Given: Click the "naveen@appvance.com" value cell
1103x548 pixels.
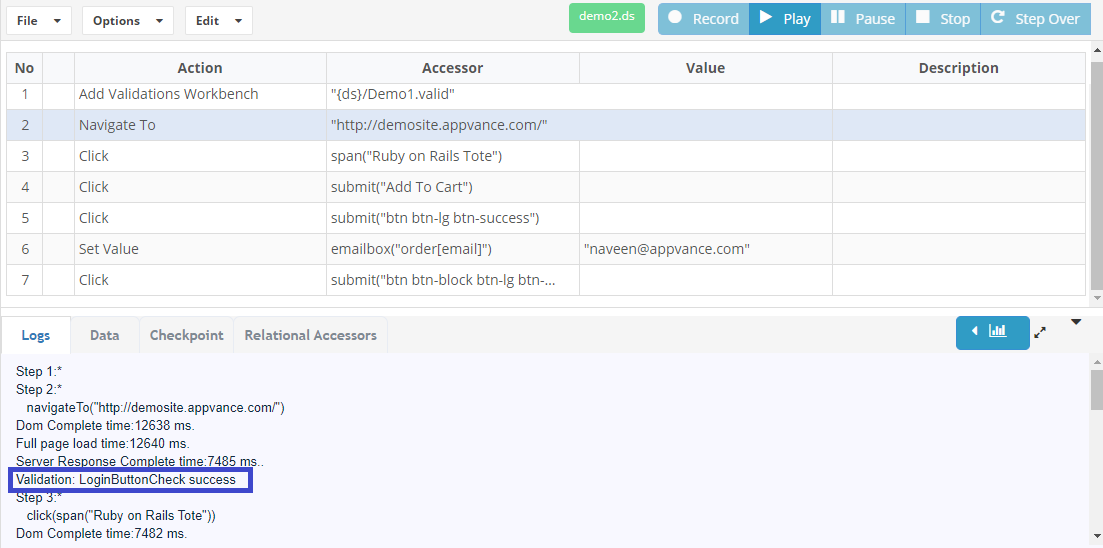Looking at the screenshot, I should pyautogui.click(x=706, y=249).
